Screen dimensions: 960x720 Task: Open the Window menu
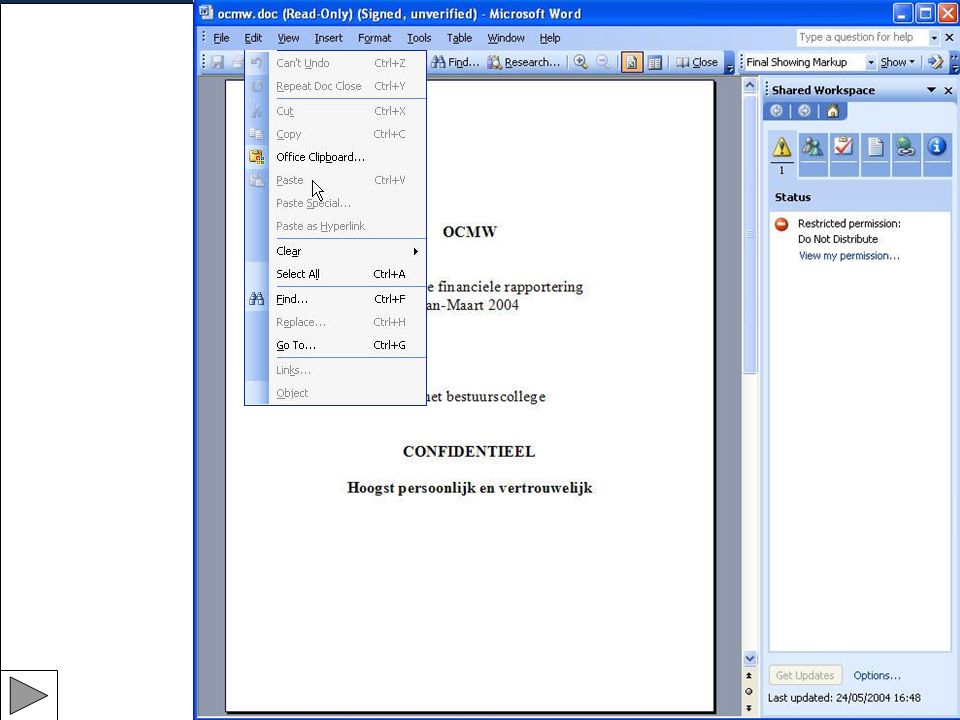506,38
